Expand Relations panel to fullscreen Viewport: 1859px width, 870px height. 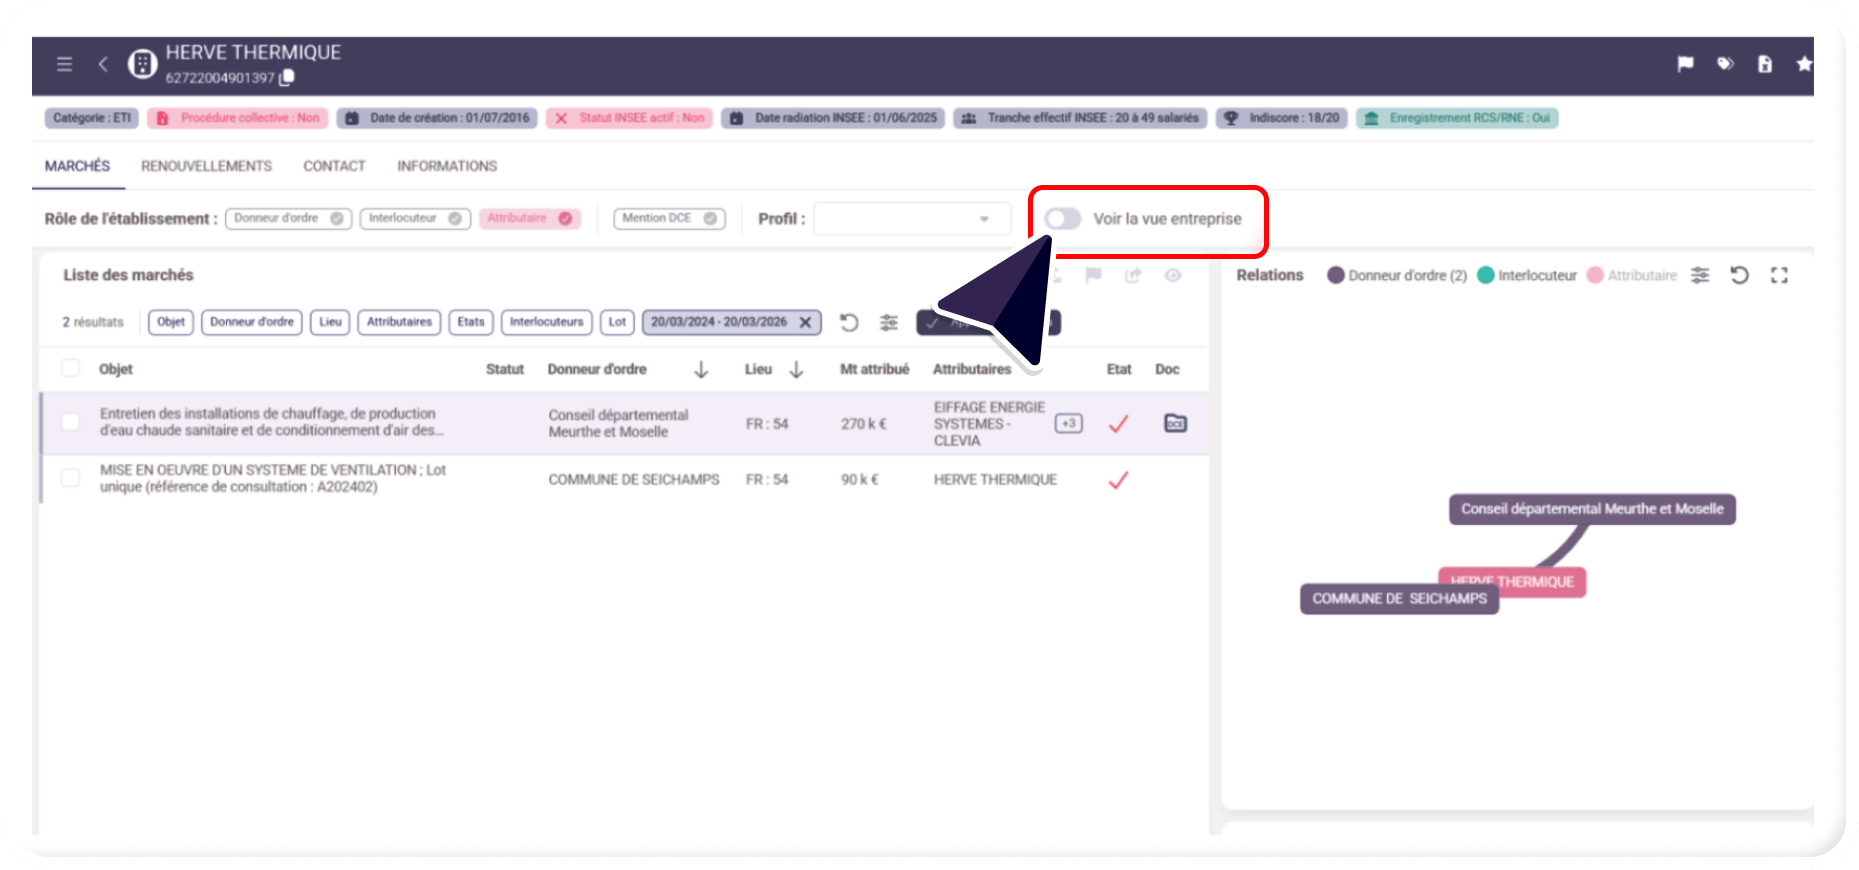[1779, 275]
